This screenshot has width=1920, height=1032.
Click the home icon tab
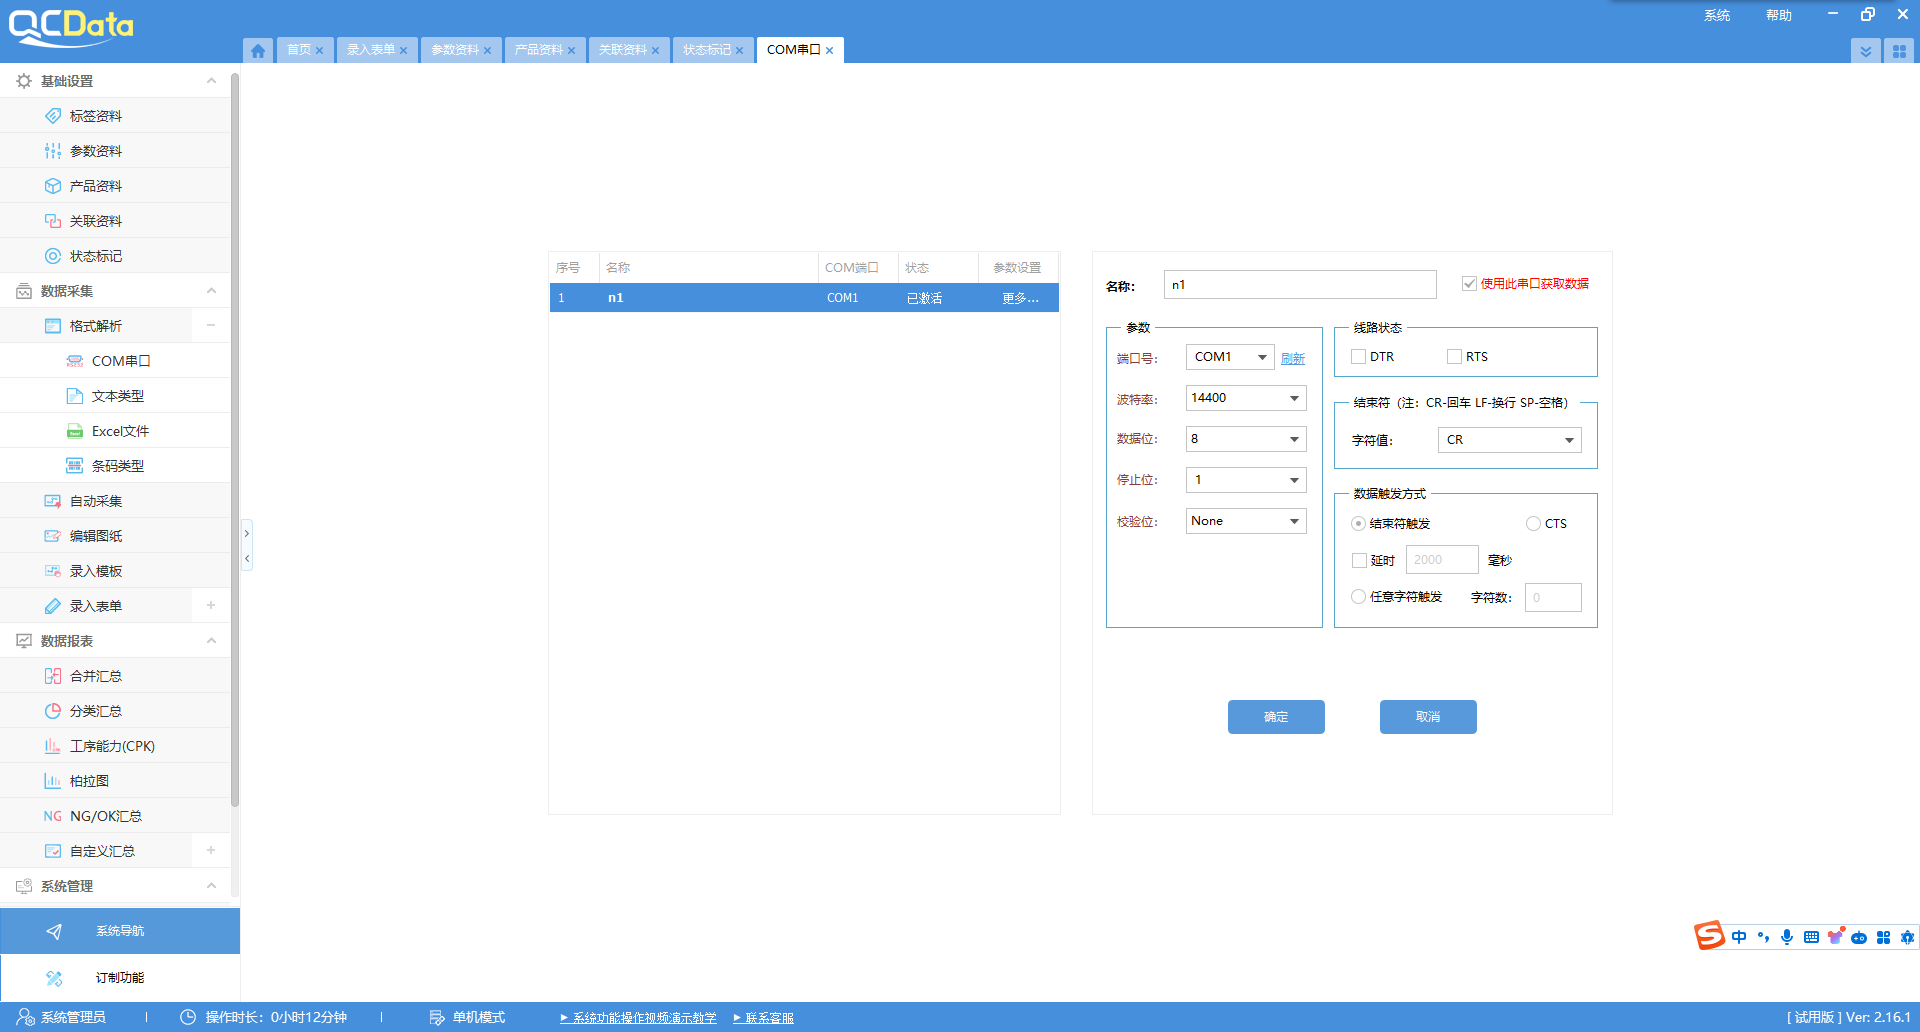[x=258, y=51]
